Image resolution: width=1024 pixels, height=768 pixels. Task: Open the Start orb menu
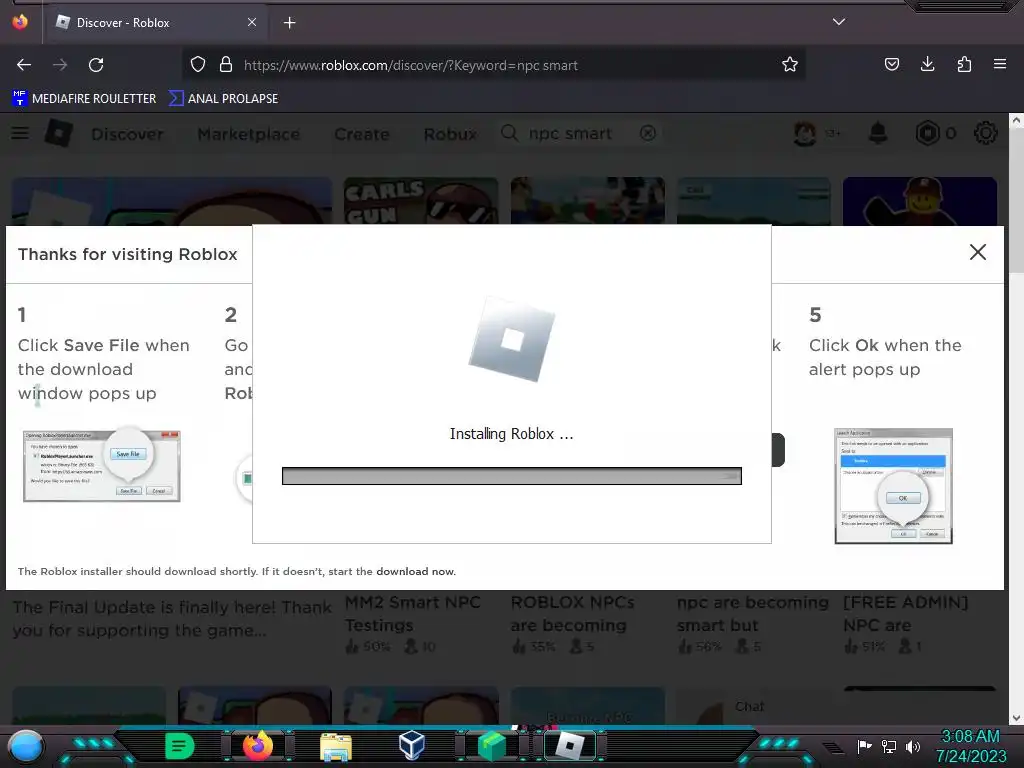coord(26,747)
